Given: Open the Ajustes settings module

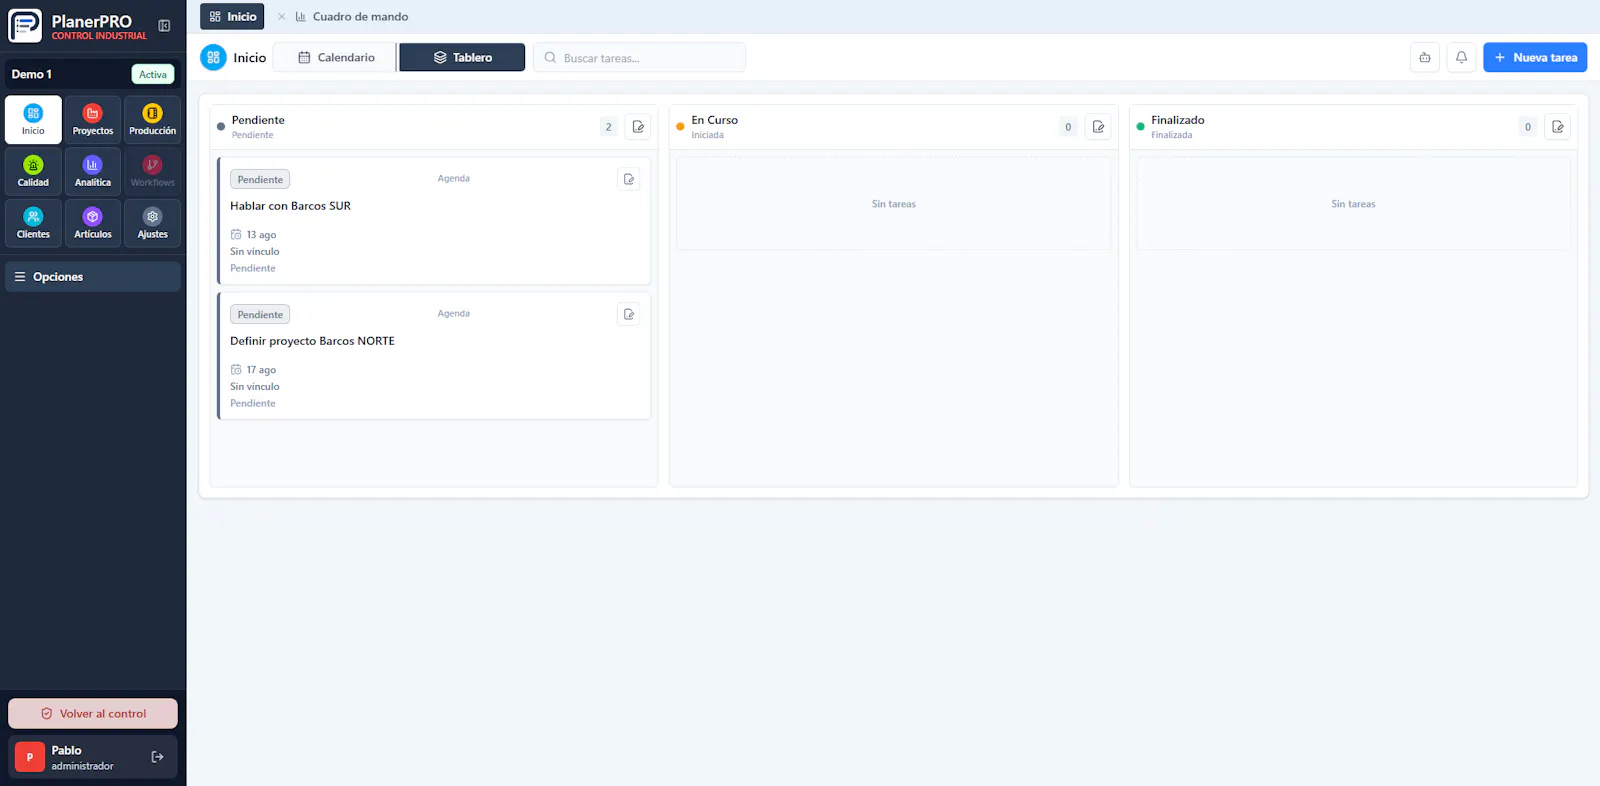Looking at the screenshot, I should [152, 223].
